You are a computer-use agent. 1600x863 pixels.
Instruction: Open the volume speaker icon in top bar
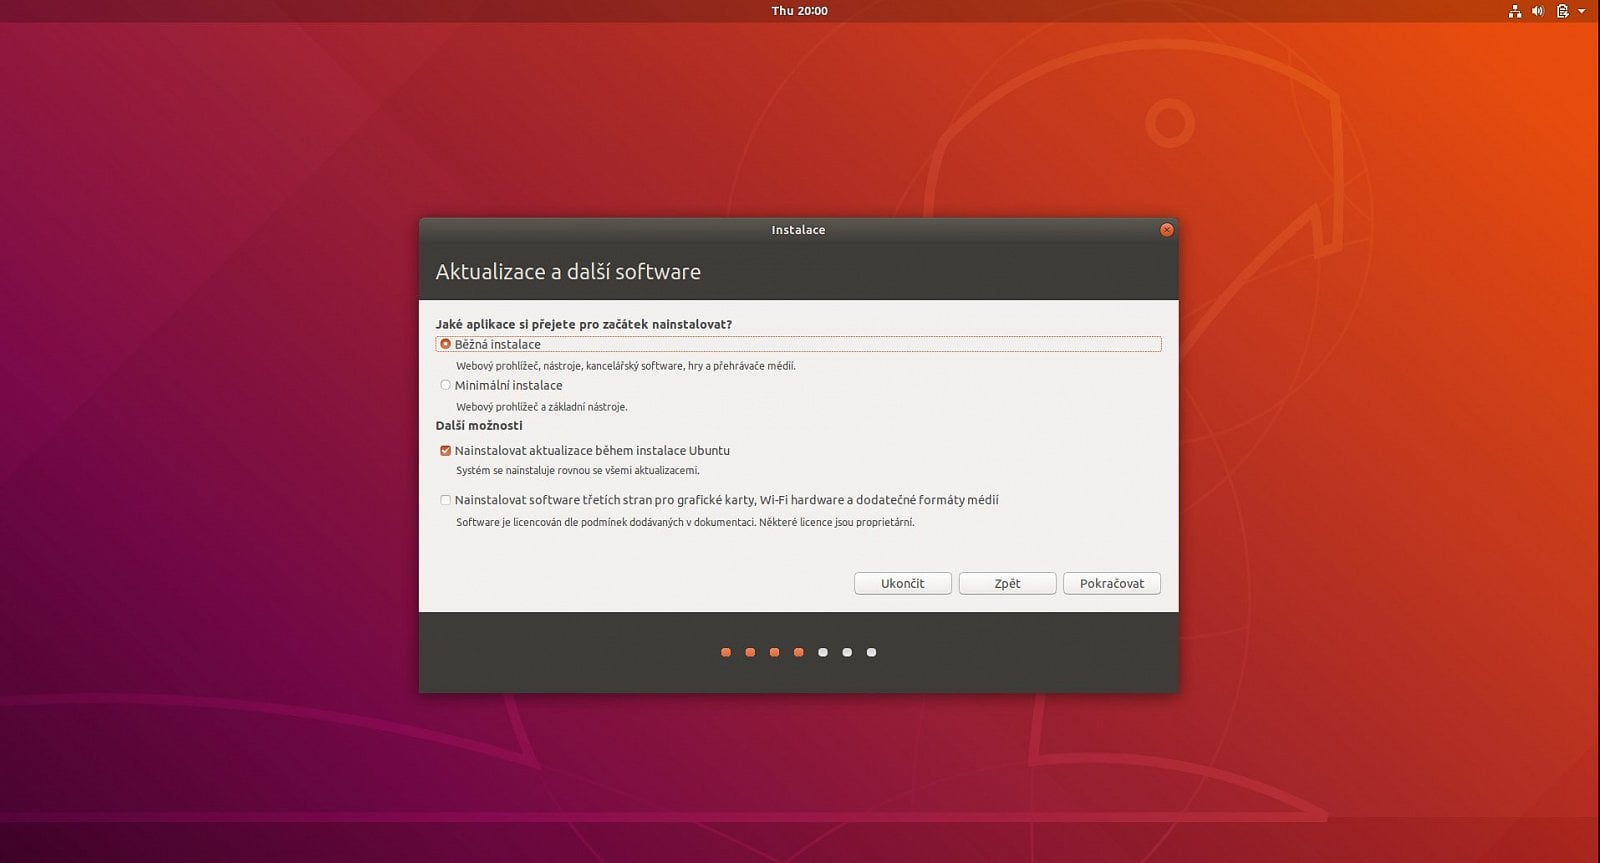[x=1538, y=11]
